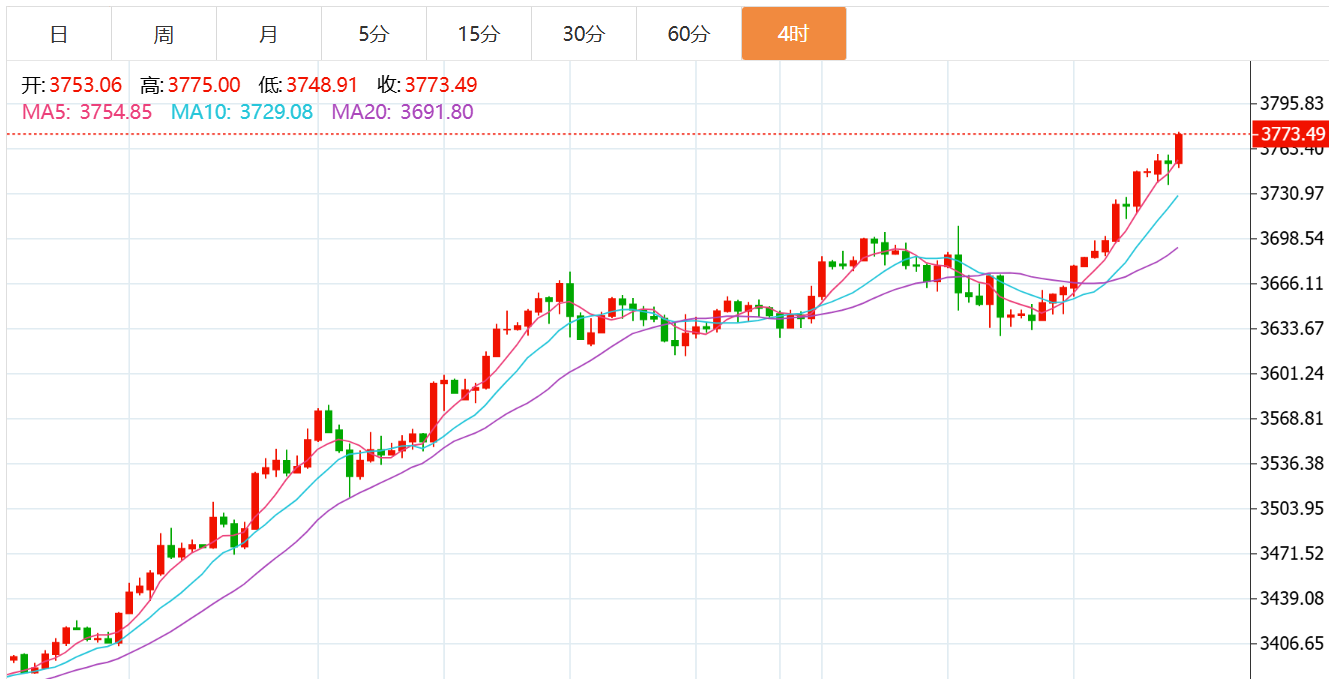The image size is (1329, 679).
Task: Switch to the 周 weekly chart tab
Action: (164, 34)
